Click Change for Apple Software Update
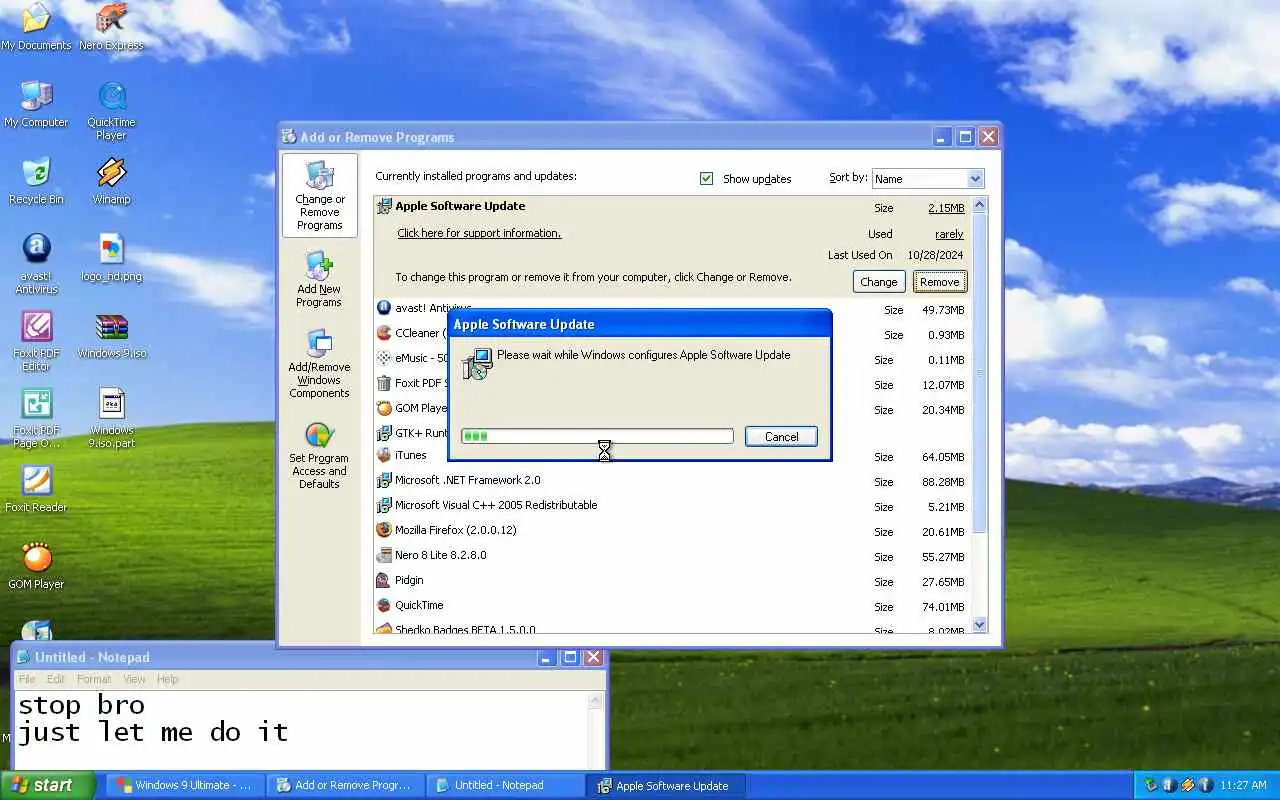The image size is (1280, 800). pos(879,282)
